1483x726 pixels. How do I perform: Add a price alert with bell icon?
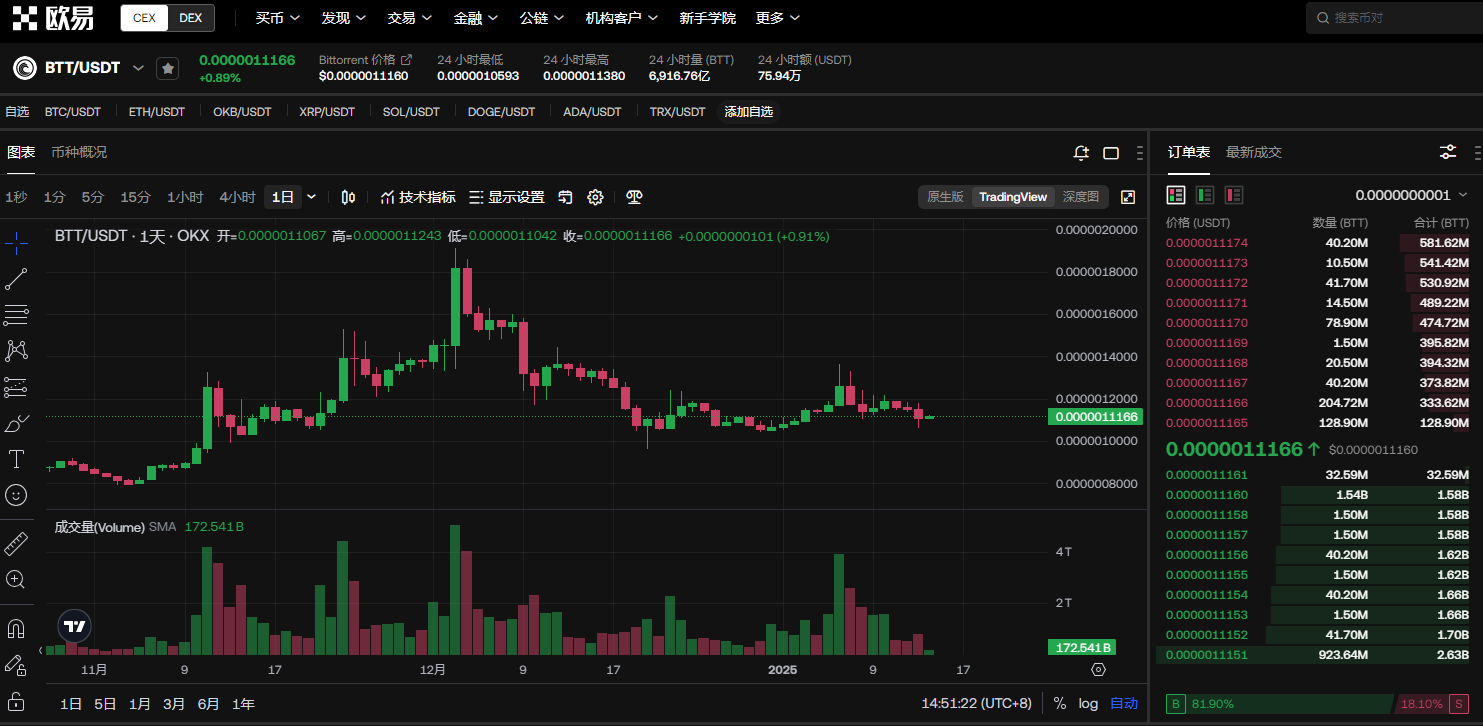coord(1081,153)
